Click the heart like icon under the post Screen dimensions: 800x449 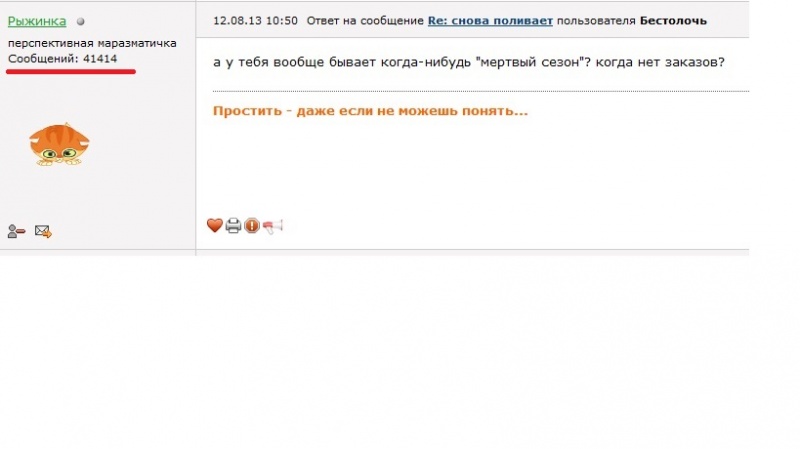[x=215, y=225]
